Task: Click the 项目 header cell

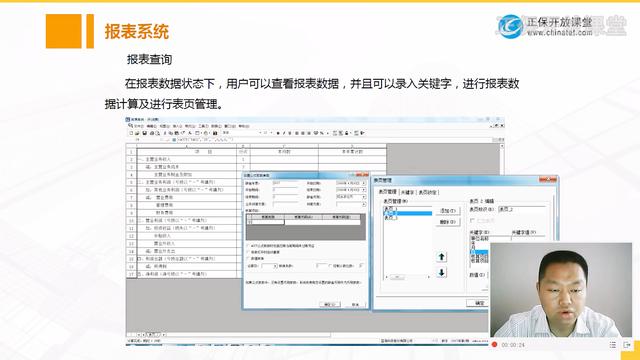Action: tap(187, 151)
